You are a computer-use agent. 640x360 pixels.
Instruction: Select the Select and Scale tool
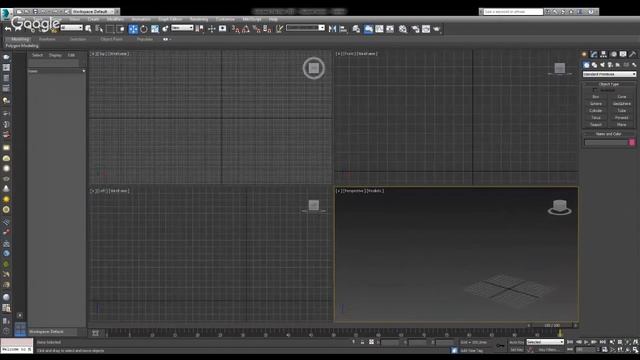coord(155,29)
